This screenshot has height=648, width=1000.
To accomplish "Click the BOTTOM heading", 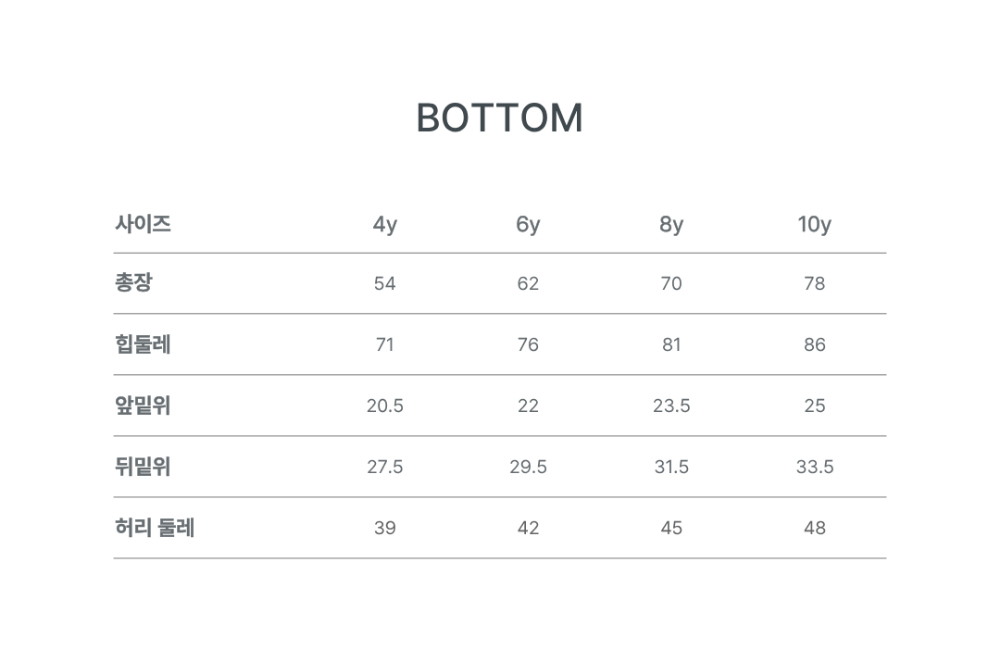I will [x=499, y=118].
